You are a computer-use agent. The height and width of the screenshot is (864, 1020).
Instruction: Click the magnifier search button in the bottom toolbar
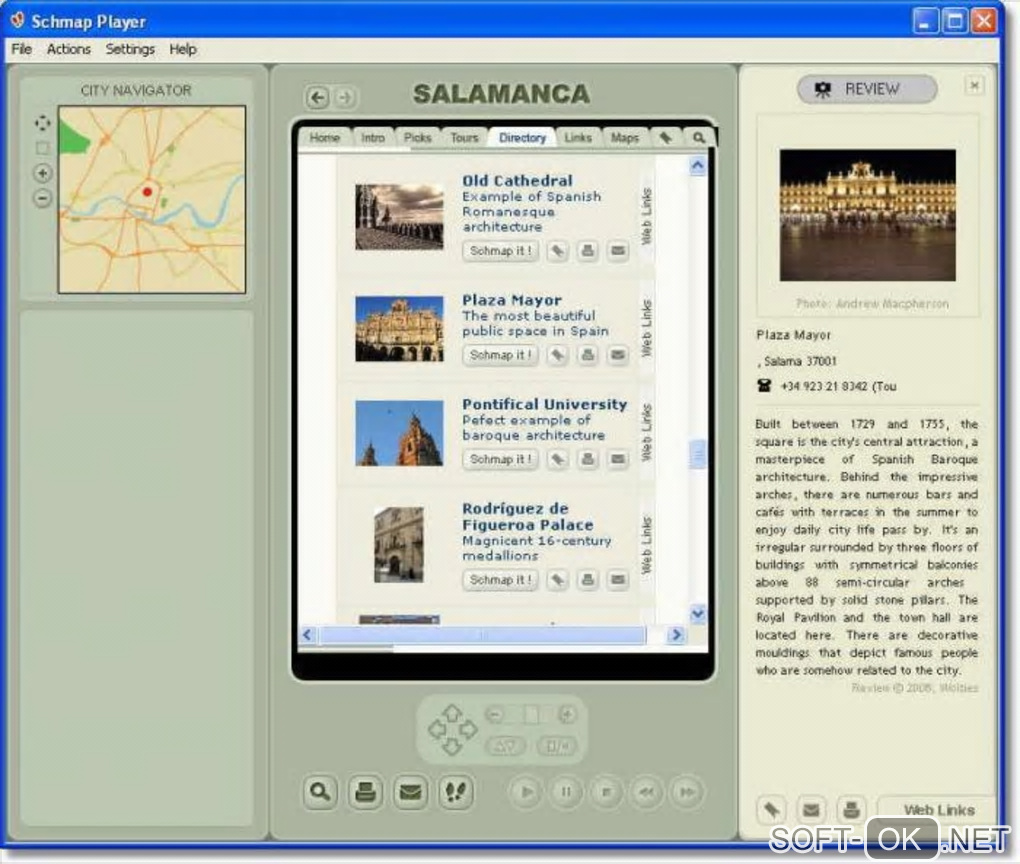pyautogui.click(x=320, y=792)
